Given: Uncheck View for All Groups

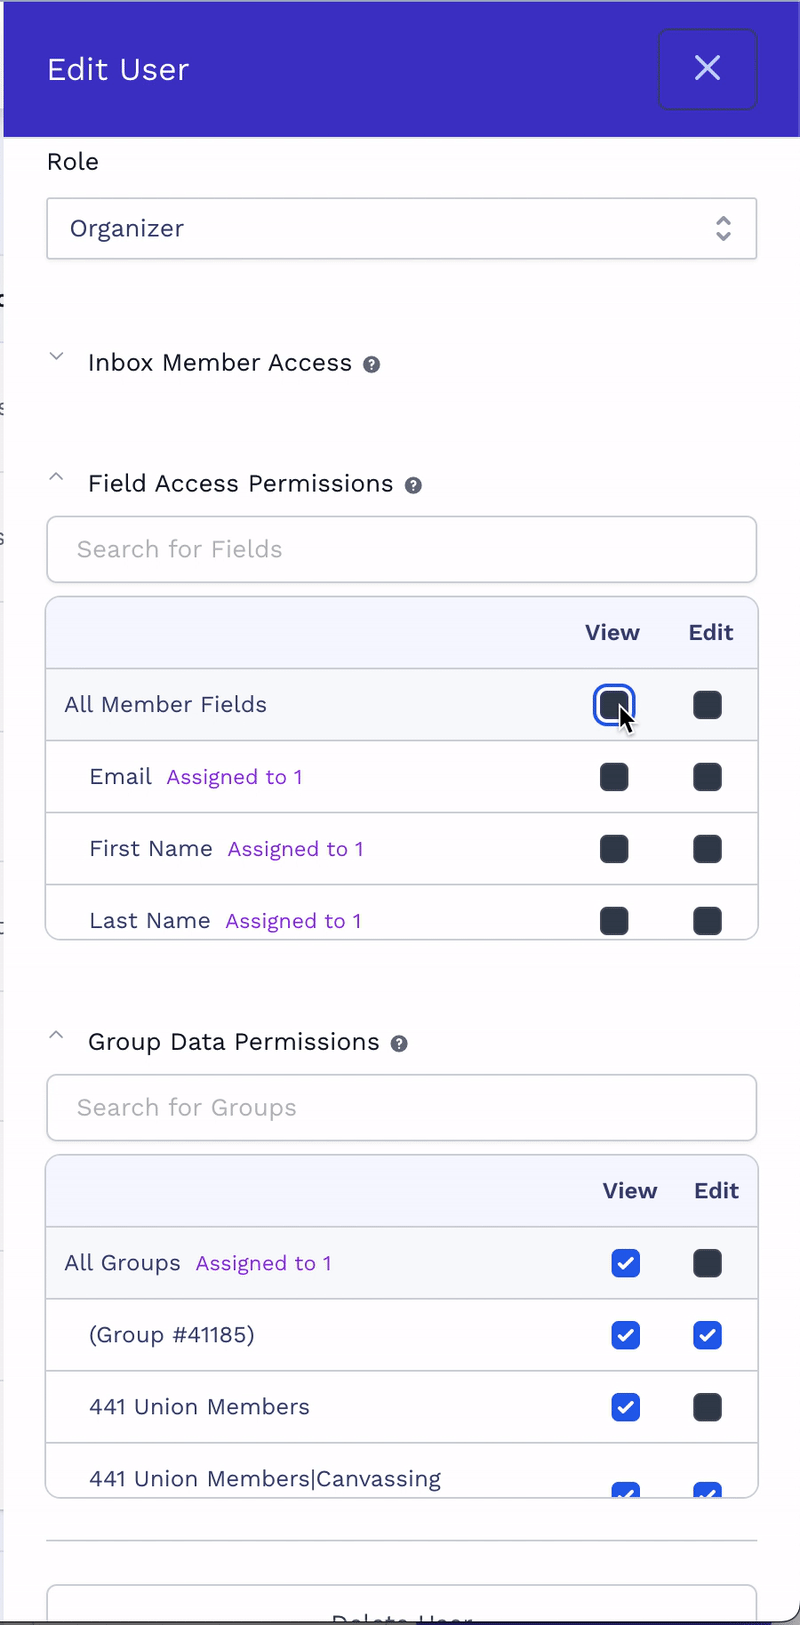Looking at the screenshot, I should pyautogui.click(x=626, y=1263).
